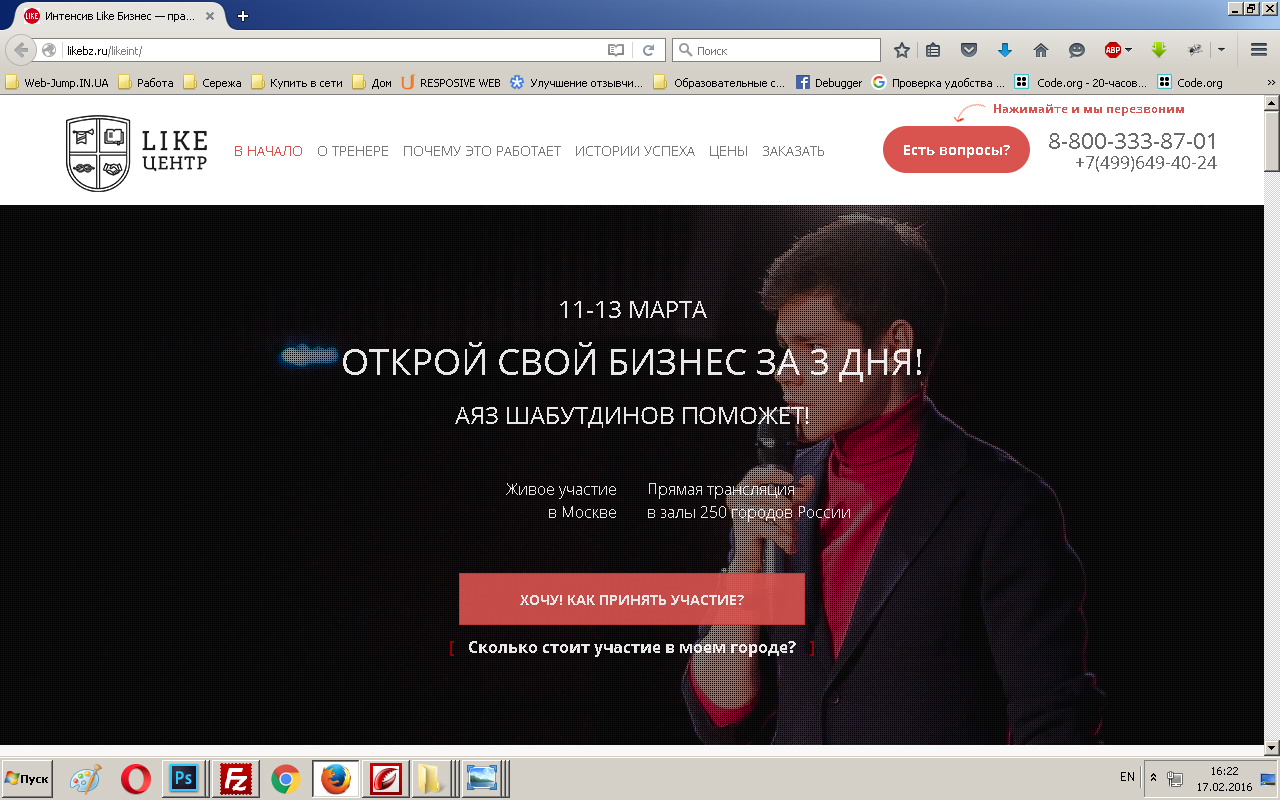This screenshot has width=1280, height=800.
Task: Toggle Reader View icon in the address bar
Action: coord(616,50)
